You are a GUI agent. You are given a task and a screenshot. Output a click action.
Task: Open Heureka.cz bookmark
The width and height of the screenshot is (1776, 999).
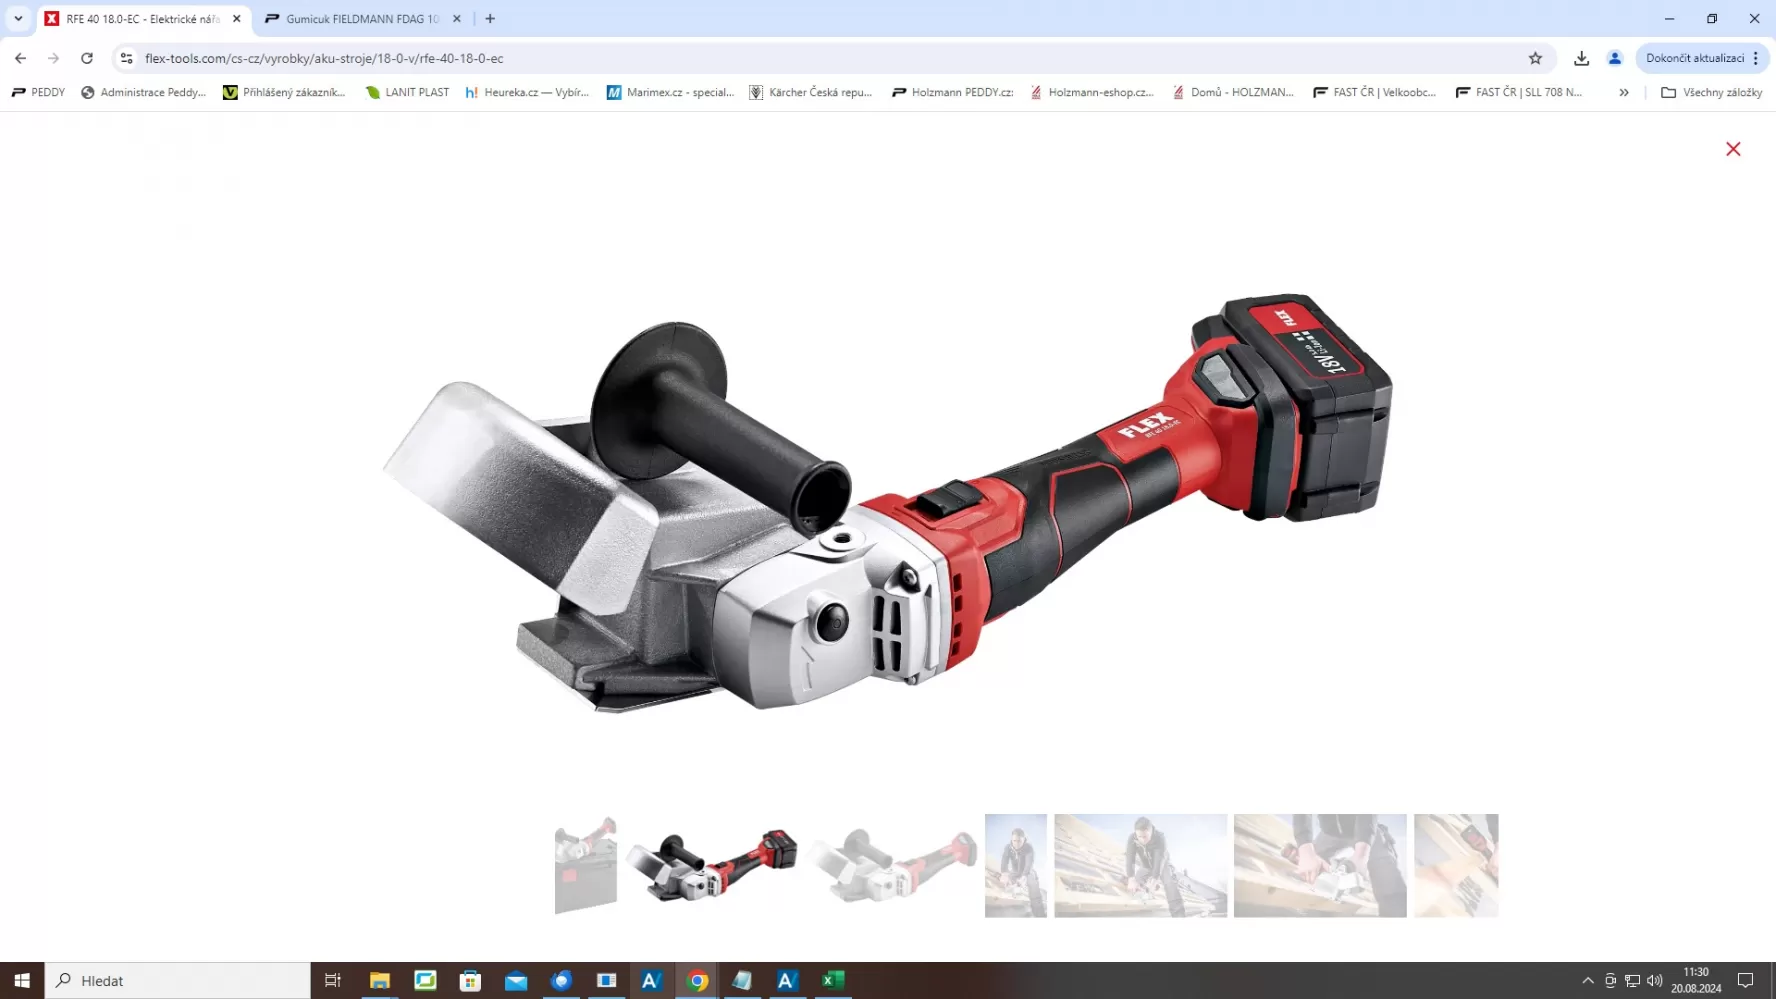click(527, 92)
